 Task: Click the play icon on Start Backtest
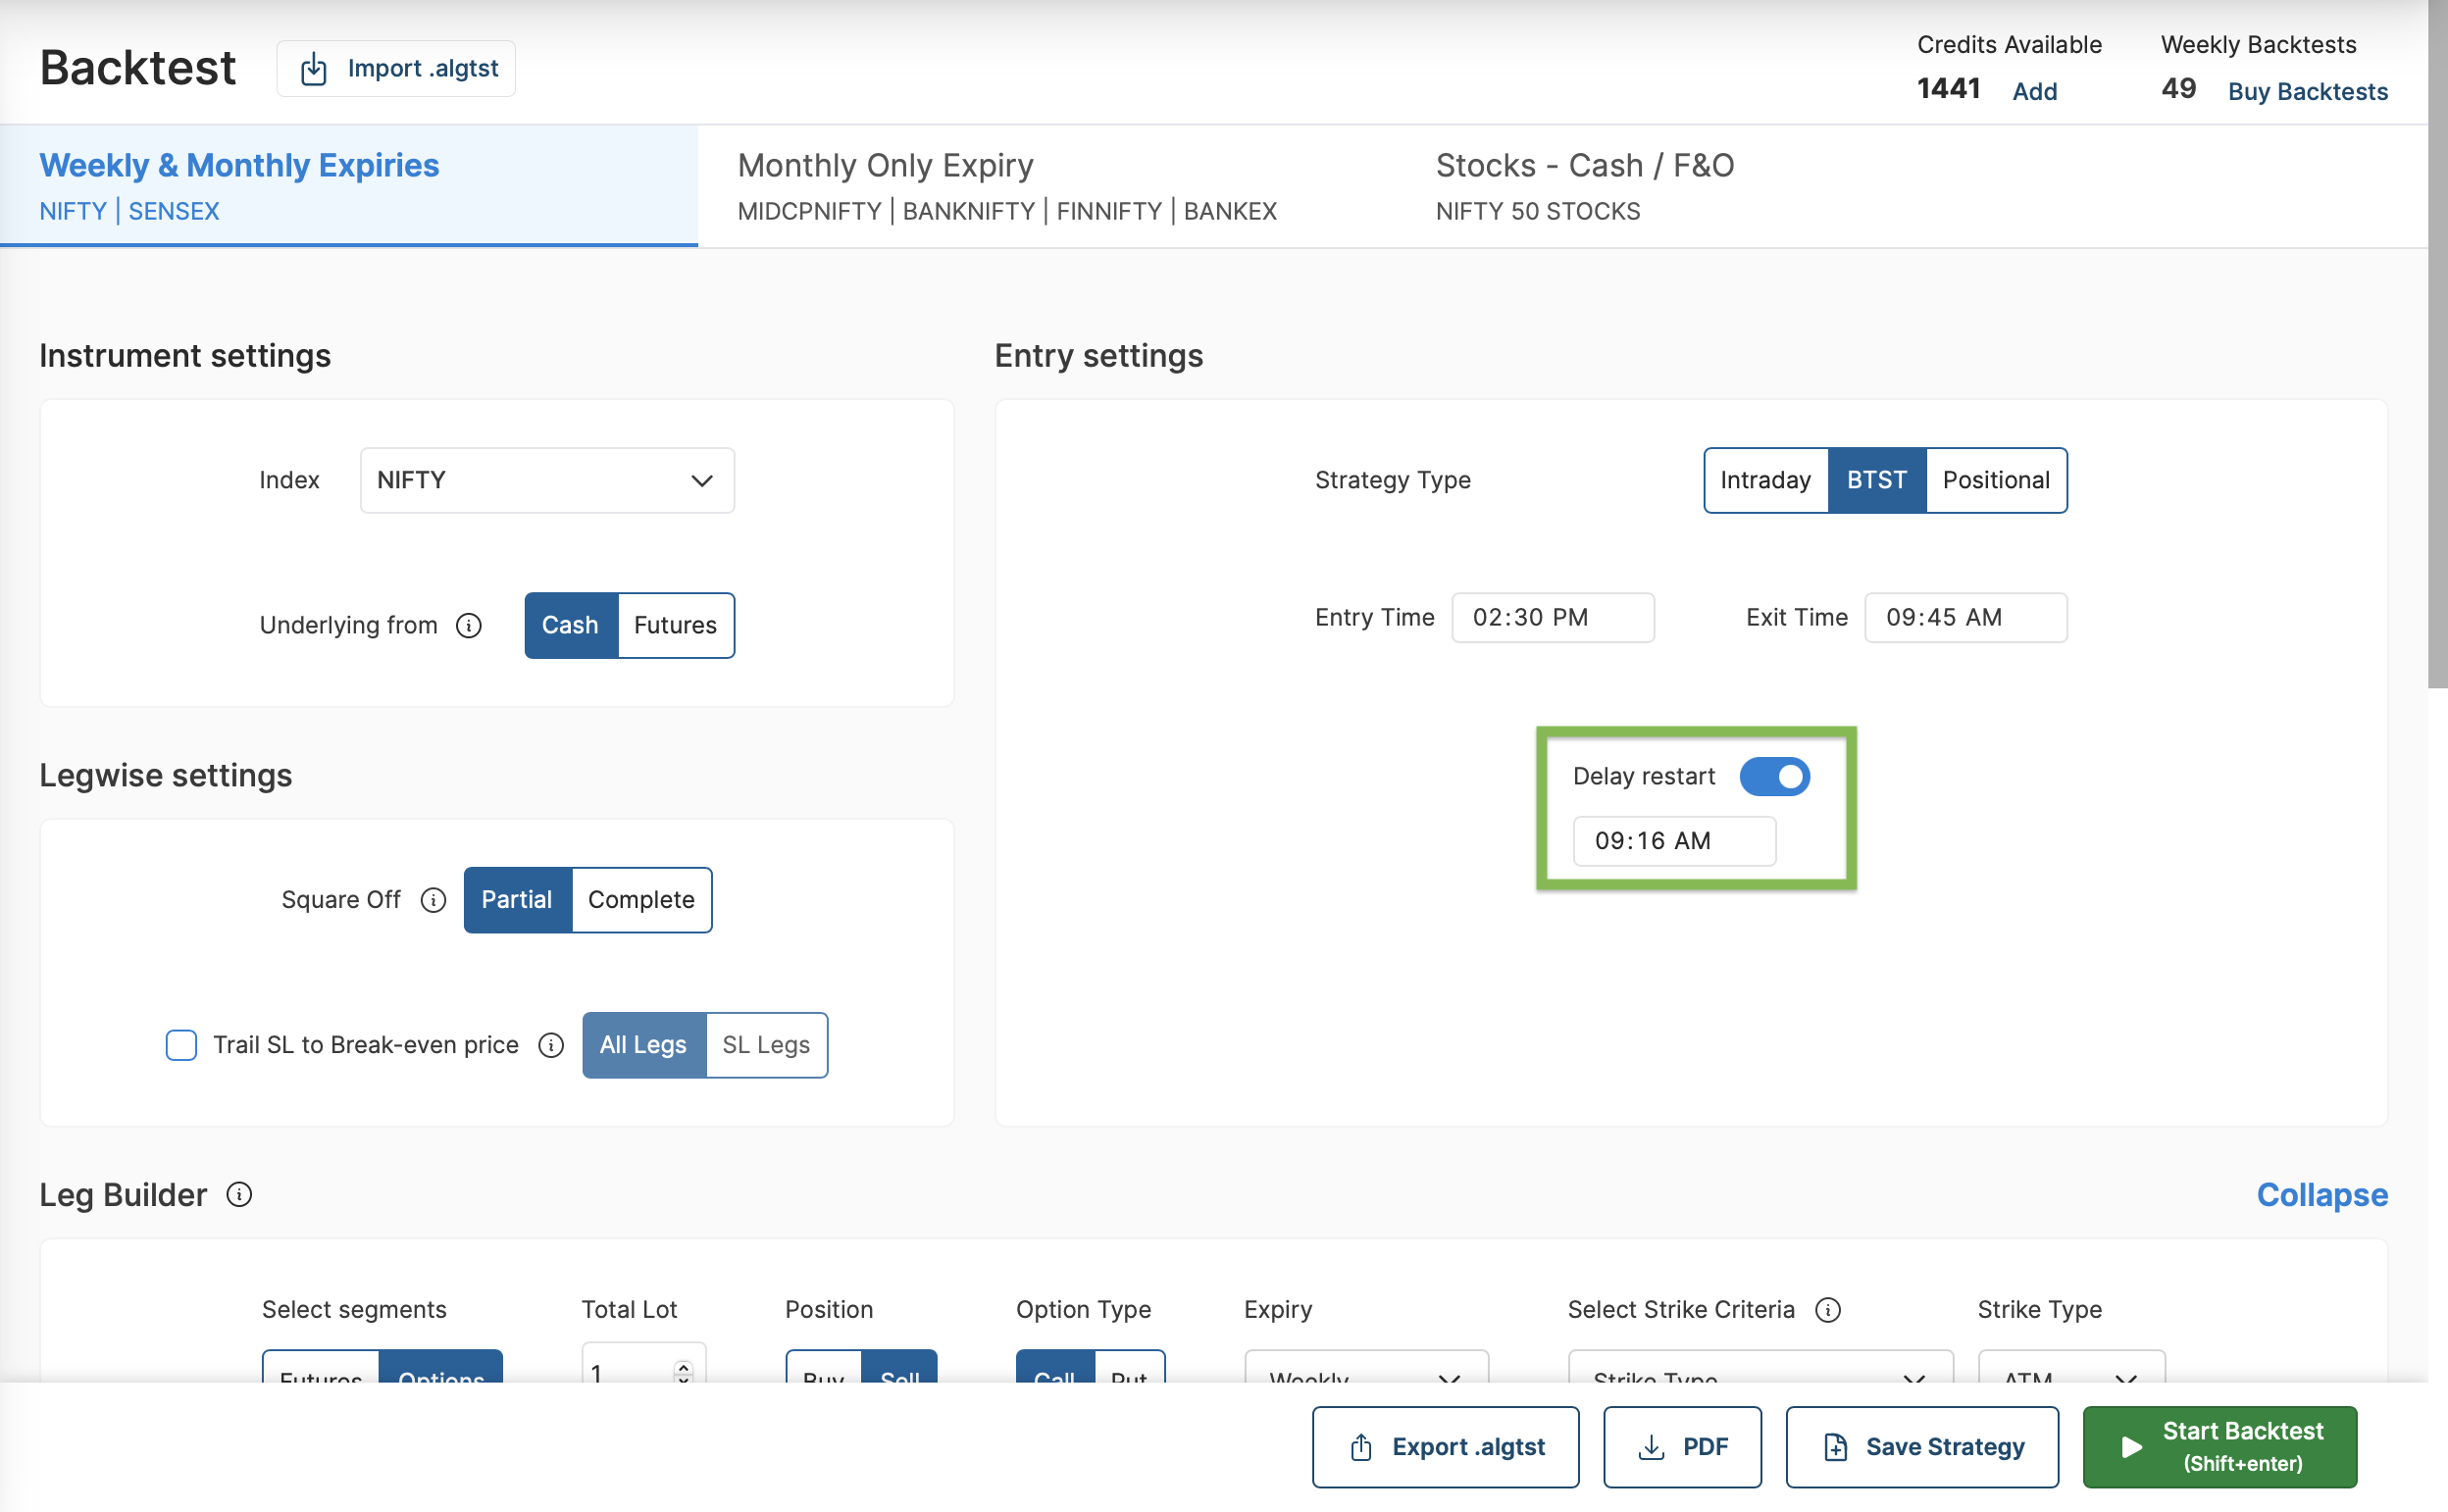2132,1447
